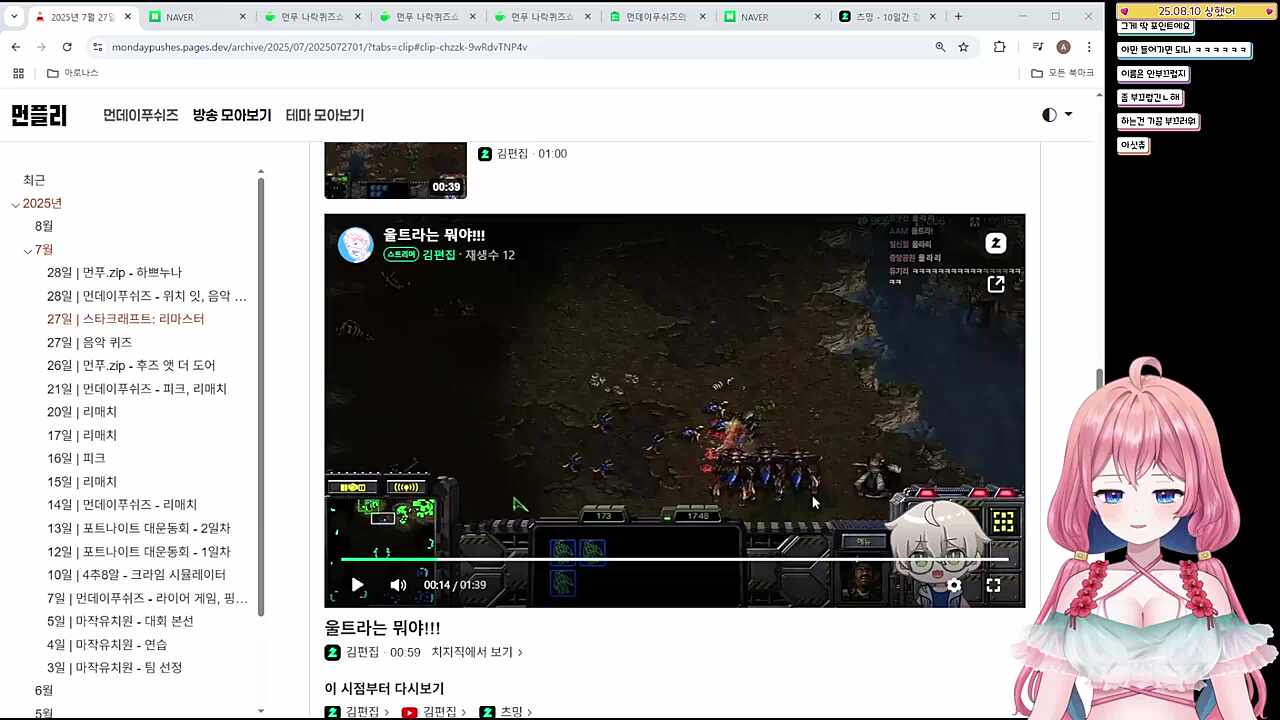1280x720 pixels.
Task: Click the address bar URL
Action: (319, 47)
